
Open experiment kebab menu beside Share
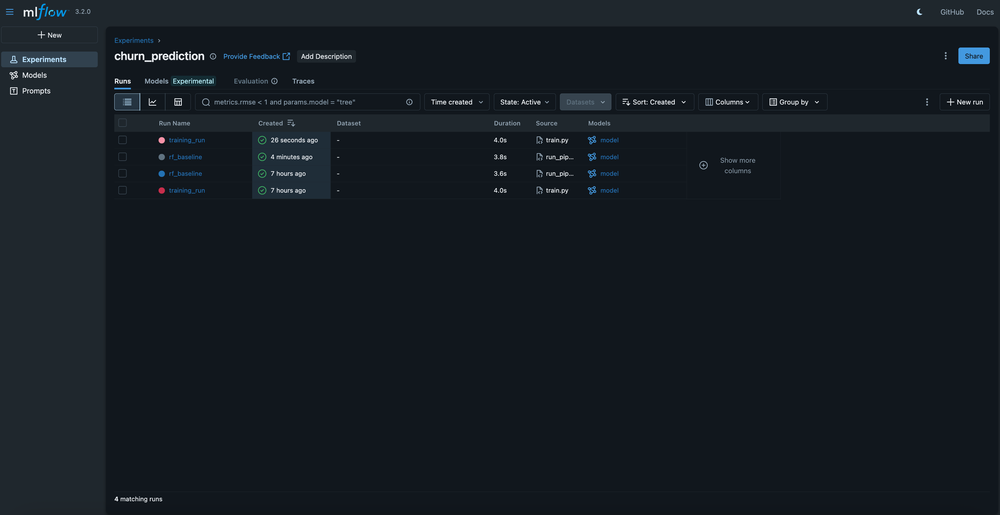click(945, 56)
